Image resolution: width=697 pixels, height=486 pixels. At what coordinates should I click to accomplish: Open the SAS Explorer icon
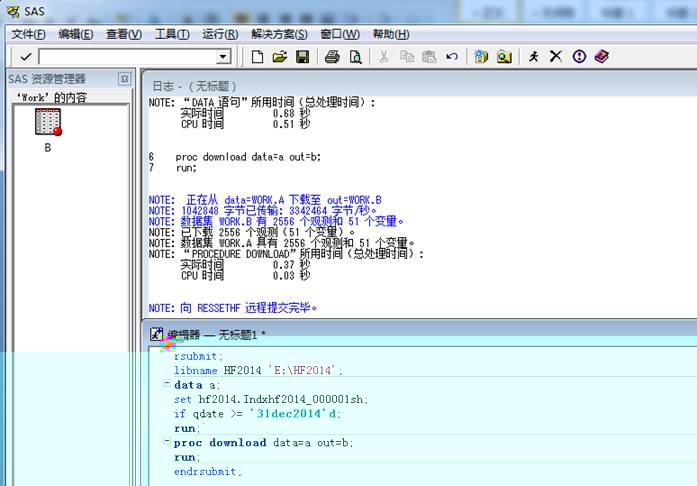point(504,57)
